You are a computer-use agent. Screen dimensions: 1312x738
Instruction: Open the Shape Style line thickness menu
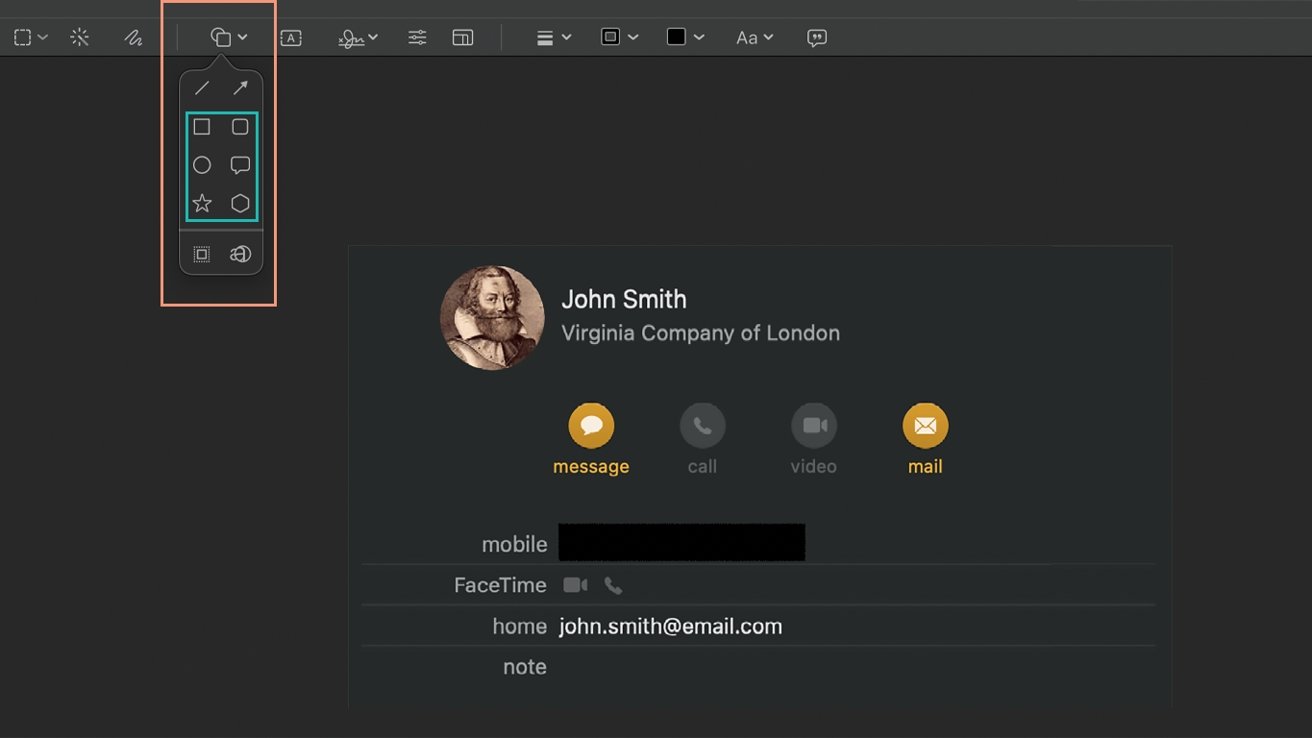[x=553, y=38]
